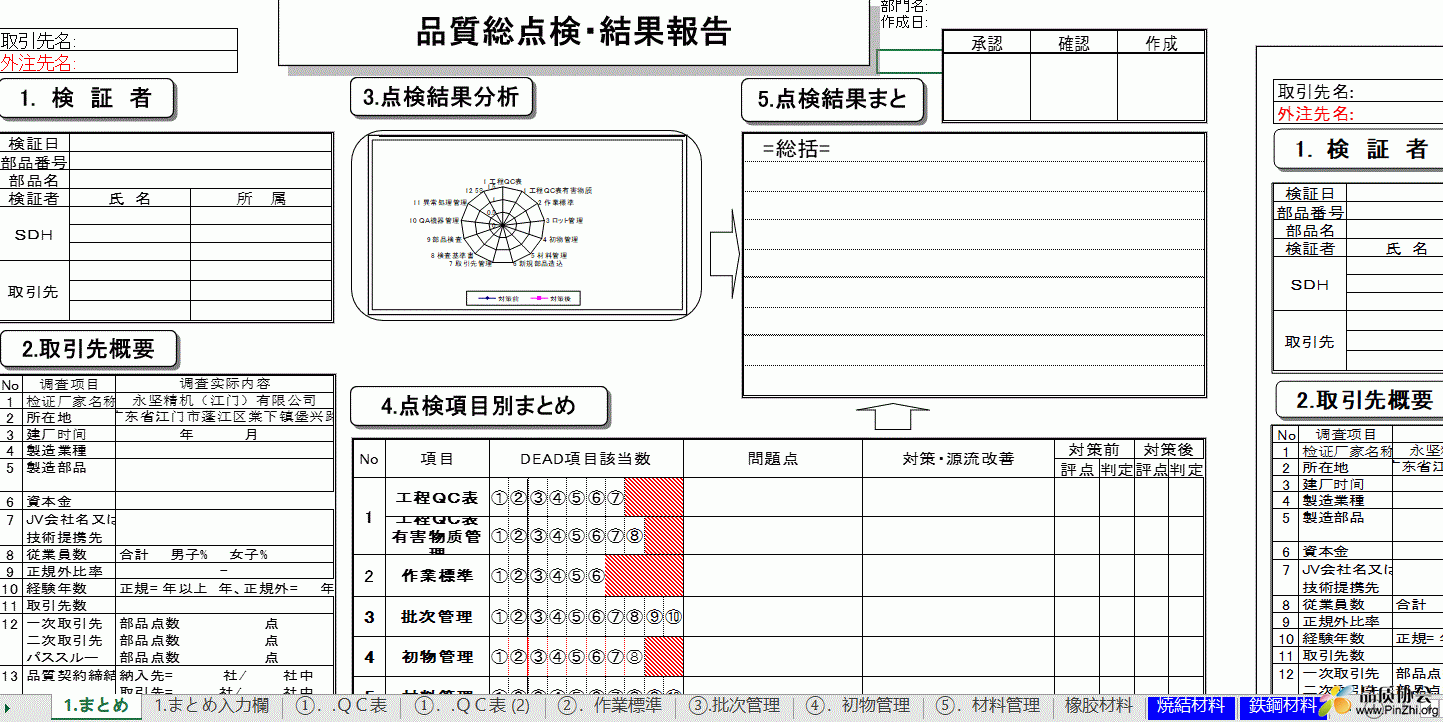Click the red hatched cell in 工程QC表 row
Viewport: 1443px width, 722px height.
pyautogui.click(x=654, y=497)
